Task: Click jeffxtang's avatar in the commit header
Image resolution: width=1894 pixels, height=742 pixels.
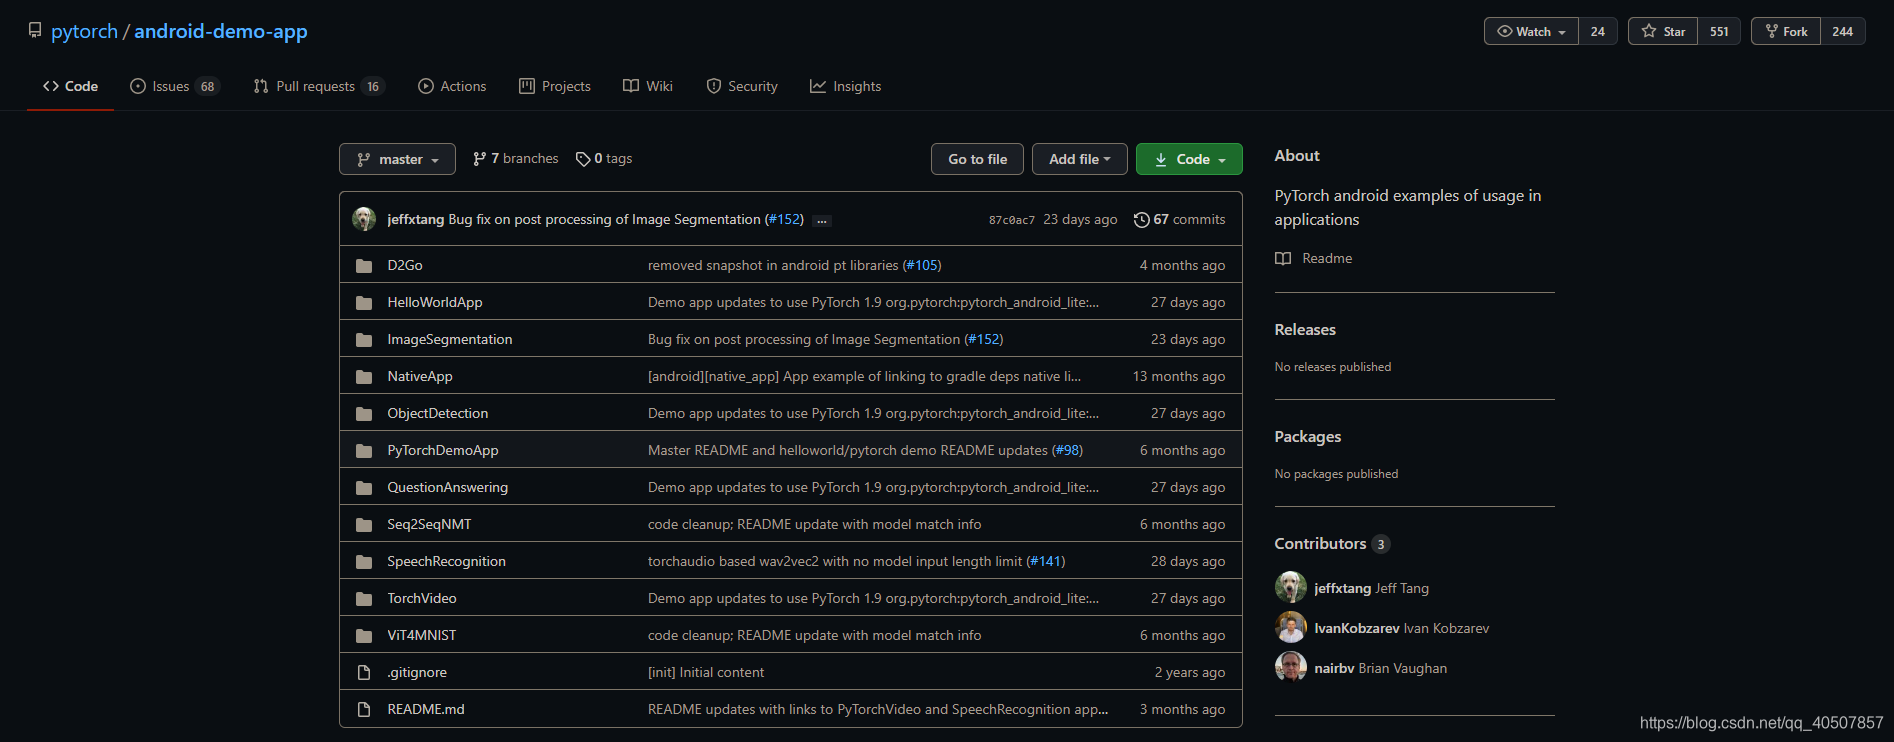Action: (x=364, y=219)
